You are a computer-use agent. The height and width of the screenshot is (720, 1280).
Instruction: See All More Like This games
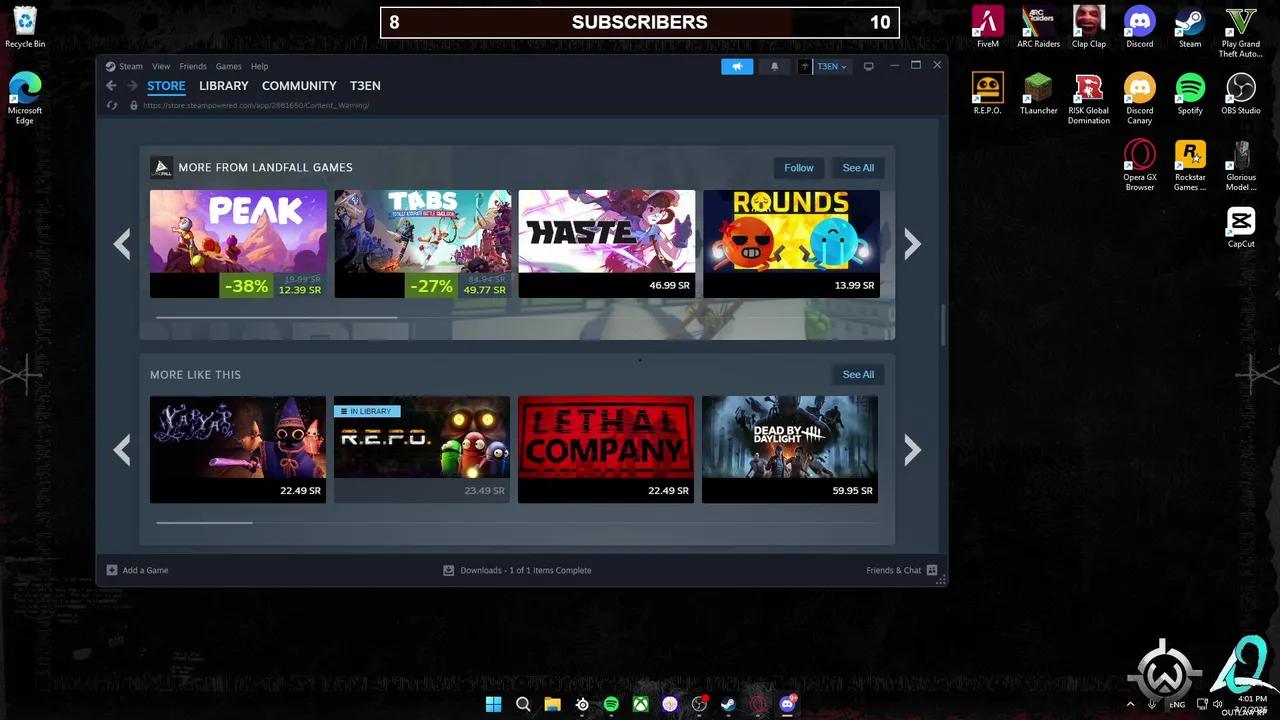click(858, 374)
